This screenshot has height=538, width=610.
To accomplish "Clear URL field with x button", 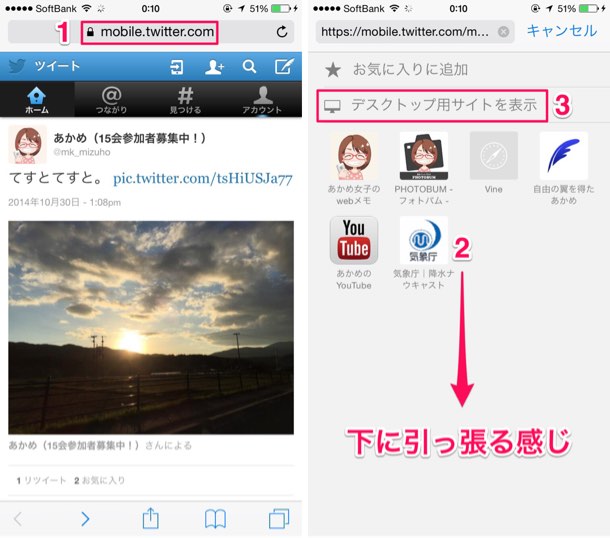I will 503,32.
